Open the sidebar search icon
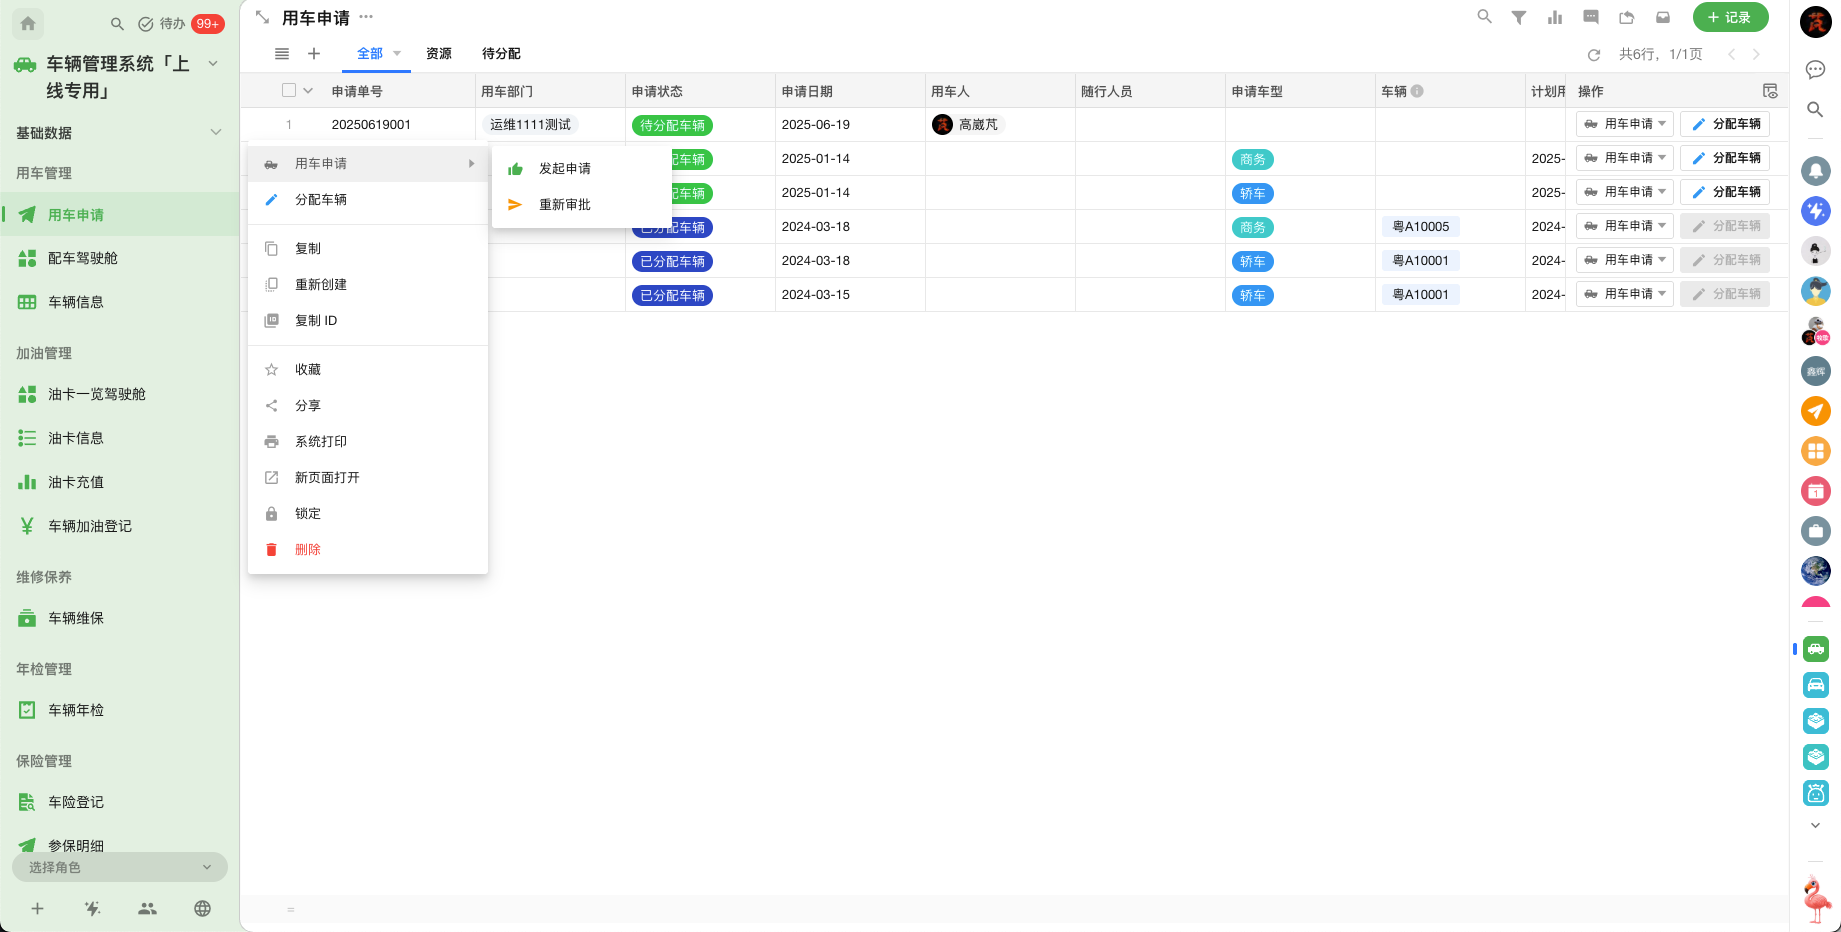This screenshot has height=932, width=1841. [x=117, y=23]
